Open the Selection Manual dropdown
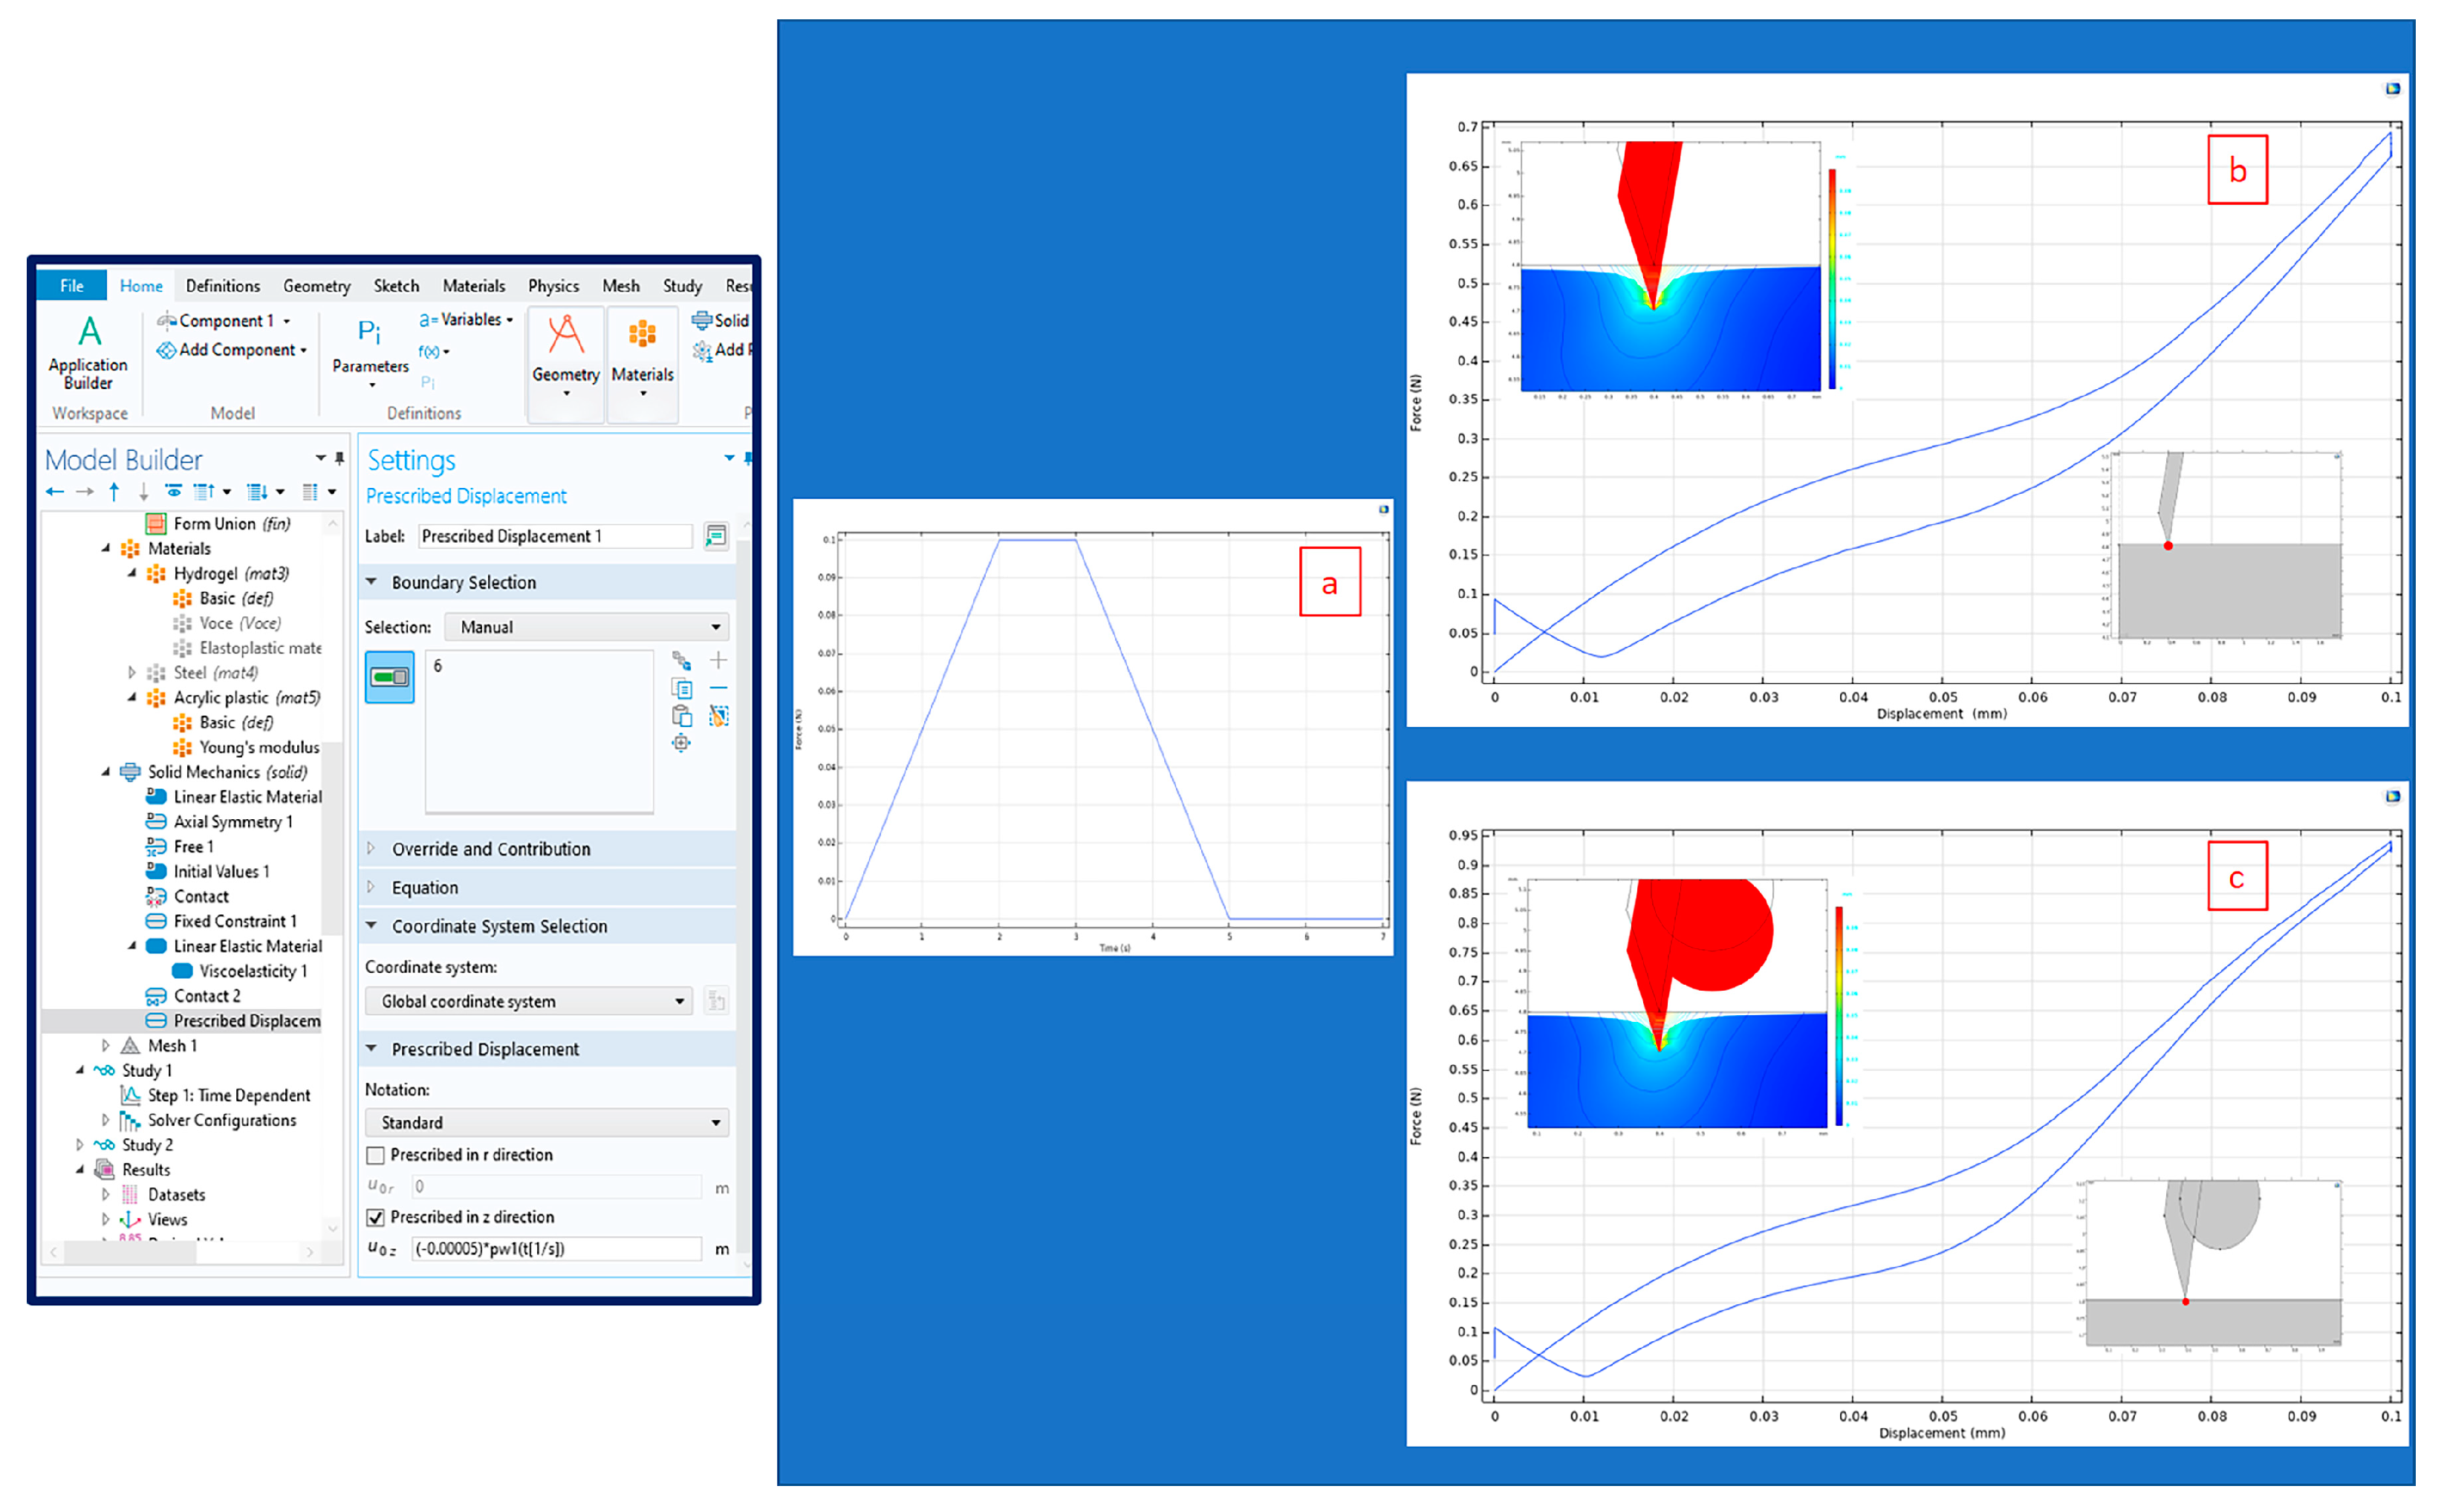 (x=587, y=627)
